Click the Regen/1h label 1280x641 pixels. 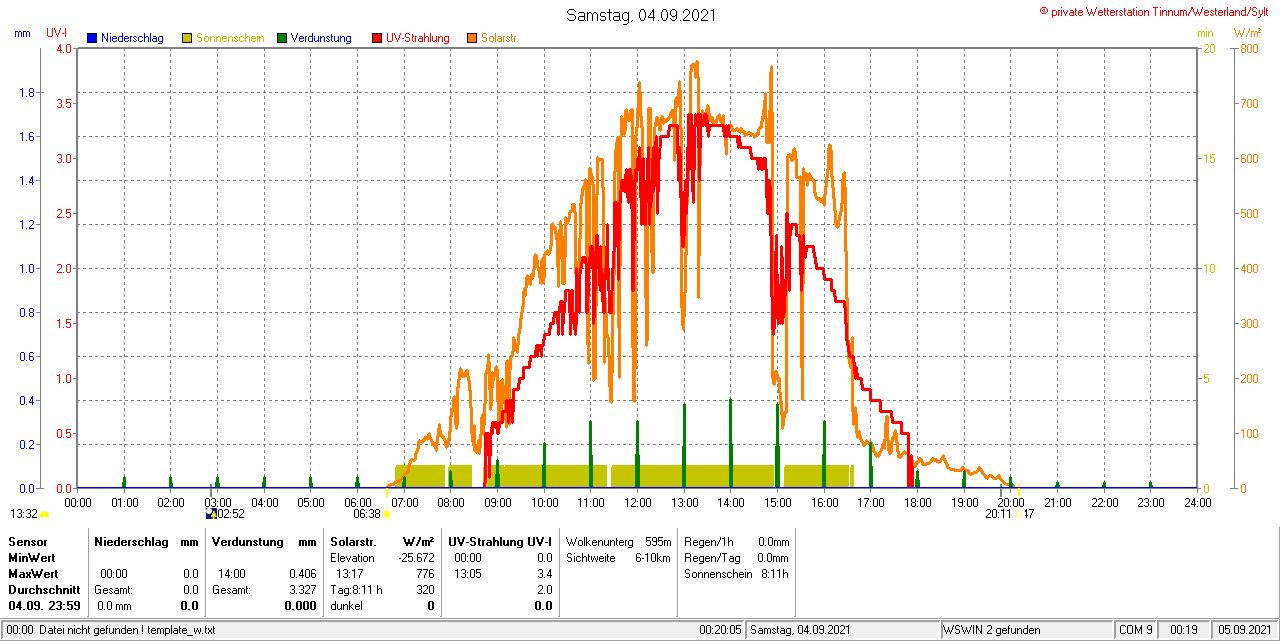(x=709, y=541)
